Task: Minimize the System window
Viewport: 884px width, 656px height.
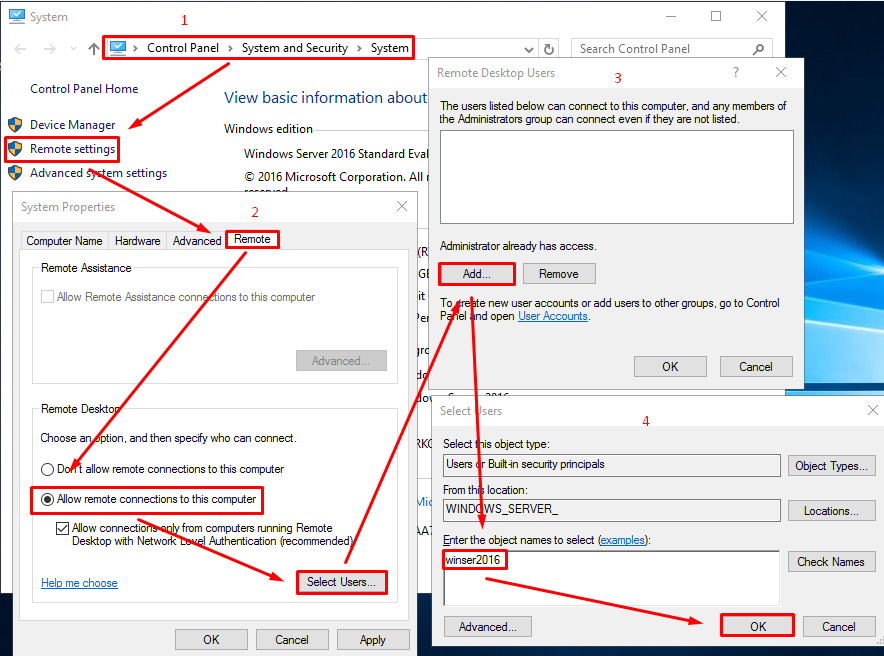Action: click(671, 16)
